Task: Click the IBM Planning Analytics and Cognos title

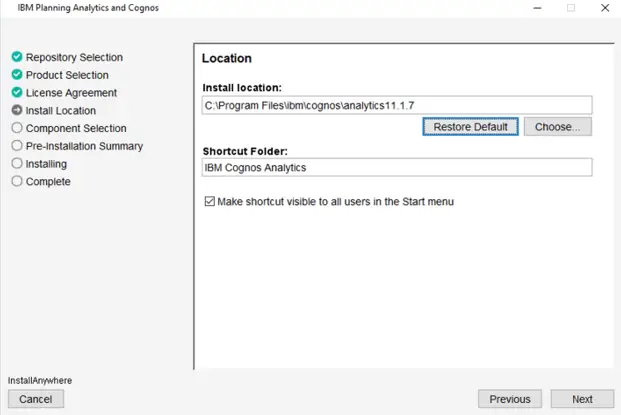Action: (88, 8)
